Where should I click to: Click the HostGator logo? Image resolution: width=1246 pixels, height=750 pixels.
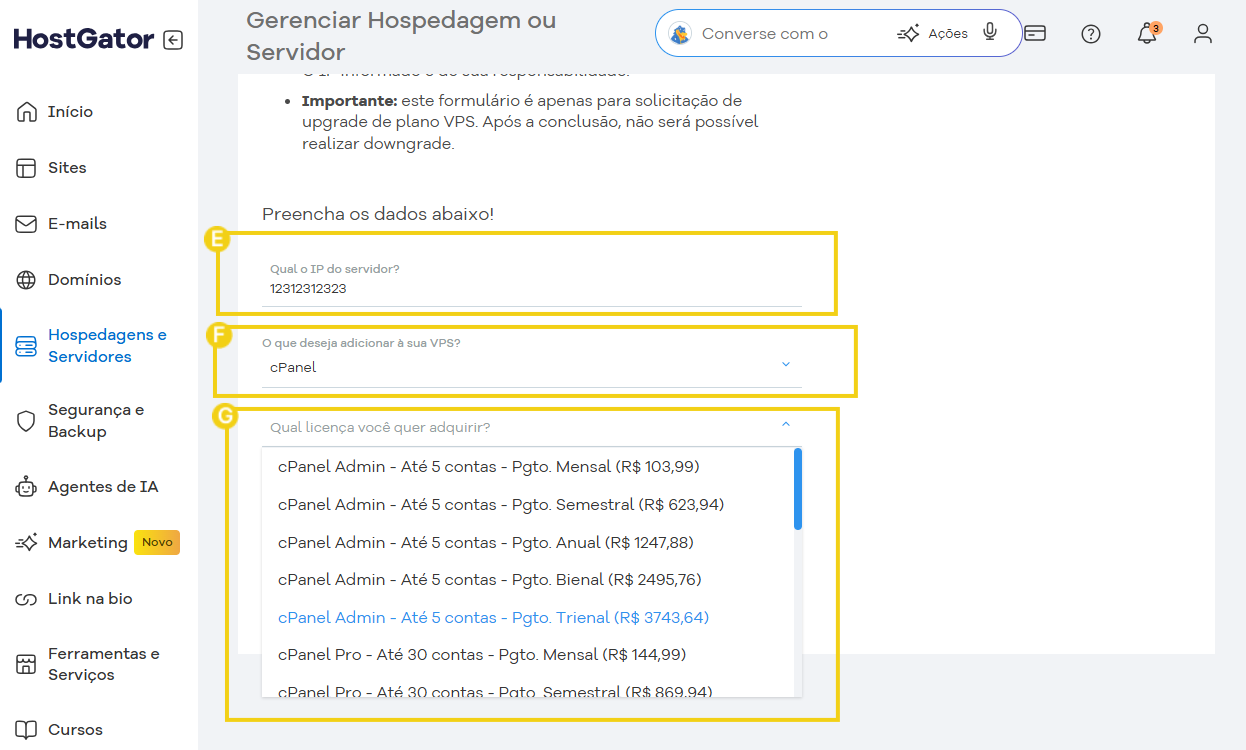pos(84,40)
